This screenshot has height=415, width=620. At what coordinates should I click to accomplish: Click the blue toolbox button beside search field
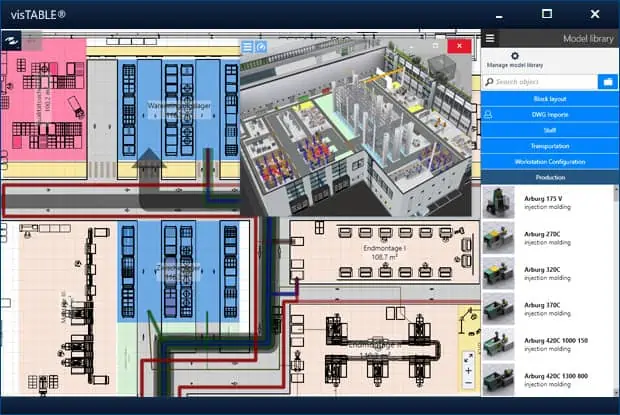tap(608, 82)
